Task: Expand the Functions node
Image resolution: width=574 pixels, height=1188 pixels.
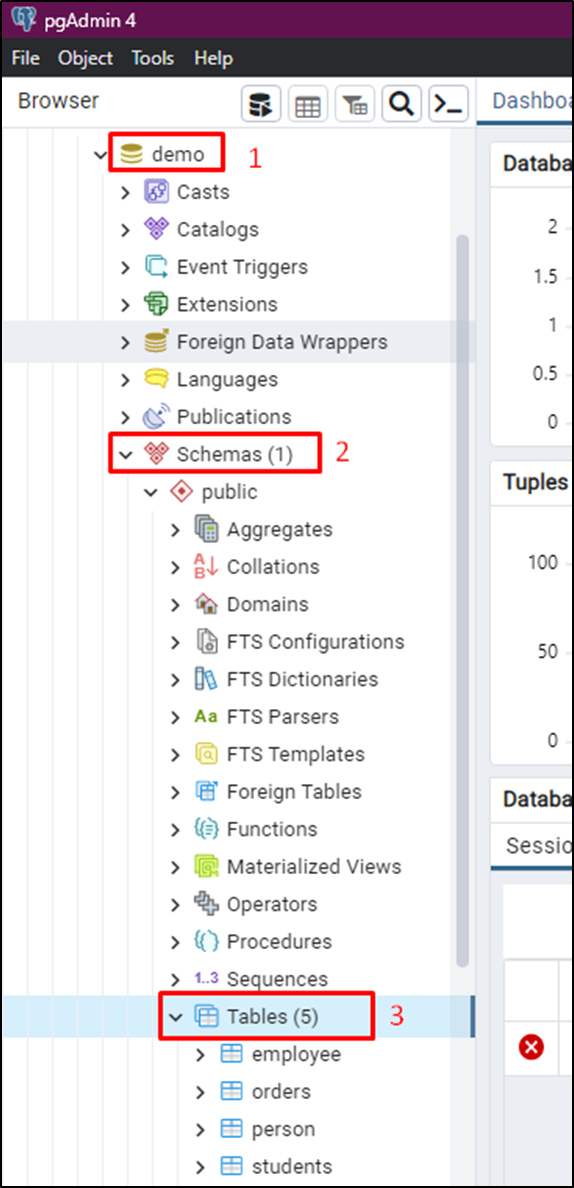Action: (x=175, y=829)
